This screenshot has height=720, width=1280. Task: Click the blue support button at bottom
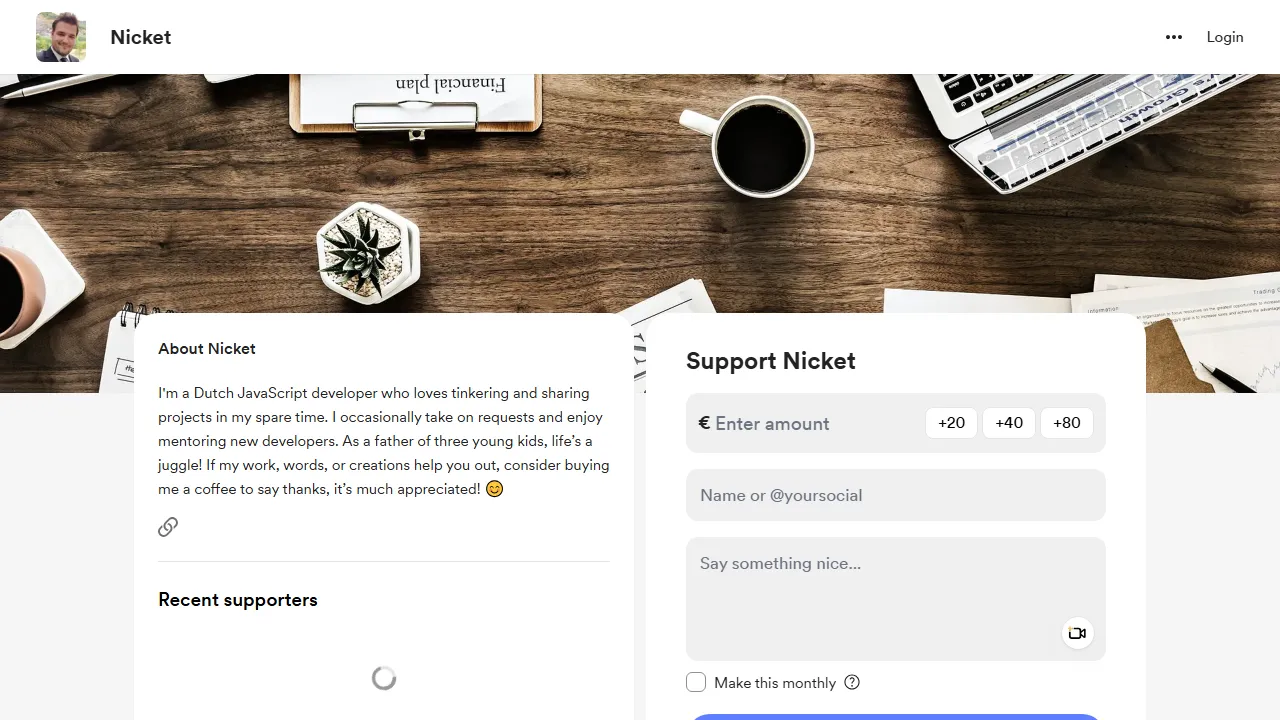pos(896,717)
